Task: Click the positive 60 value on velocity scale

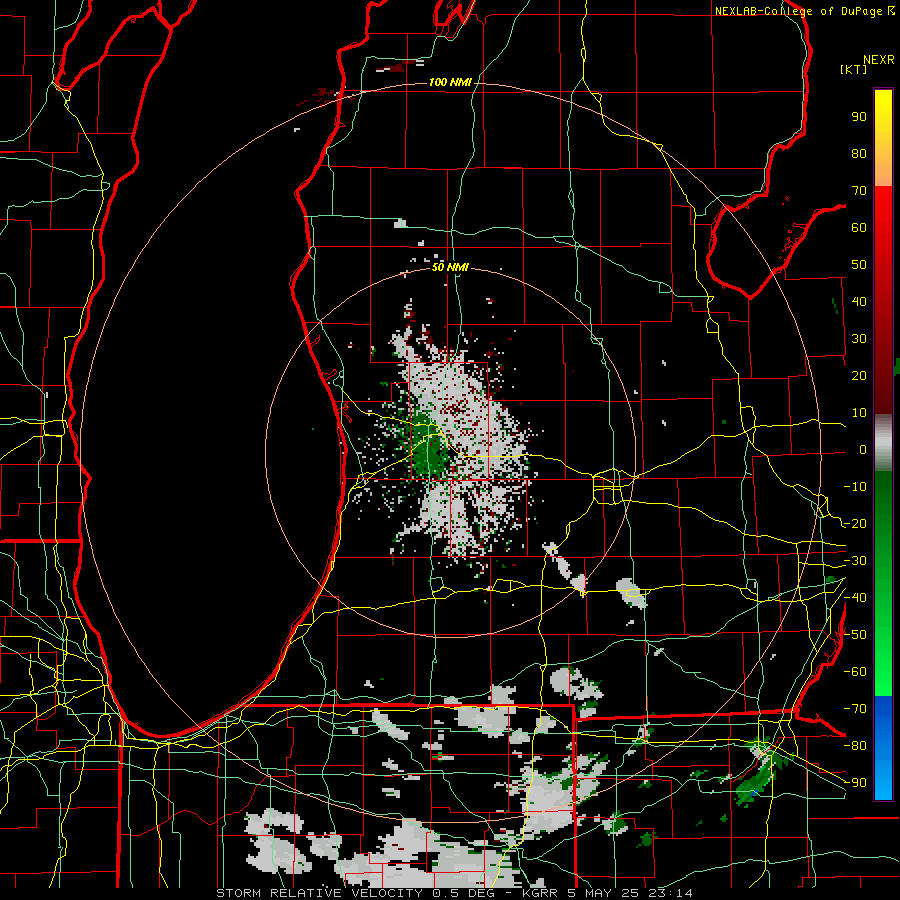Action: point(859,228)
